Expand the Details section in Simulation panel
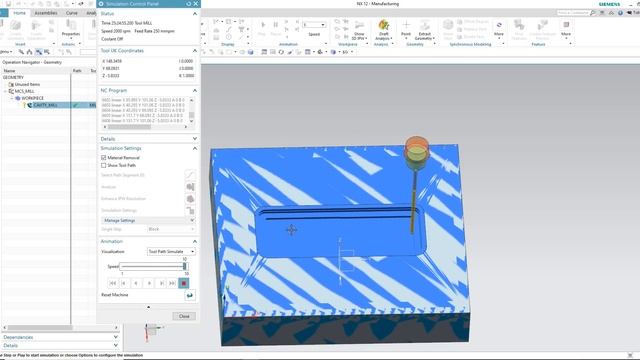This screenshot has width=640, height=360. coord(195,139)
